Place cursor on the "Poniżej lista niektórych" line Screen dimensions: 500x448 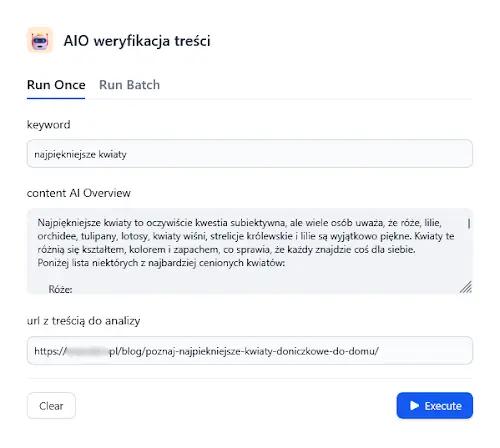coord(161,263)
